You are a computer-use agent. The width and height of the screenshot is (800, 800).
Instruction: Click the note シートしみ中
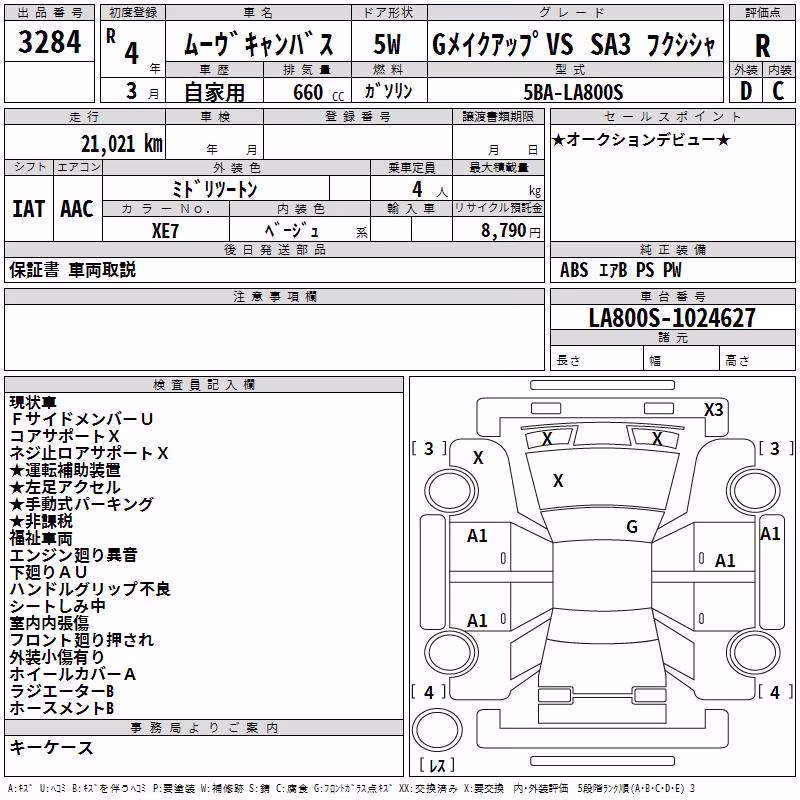[57, 606]
